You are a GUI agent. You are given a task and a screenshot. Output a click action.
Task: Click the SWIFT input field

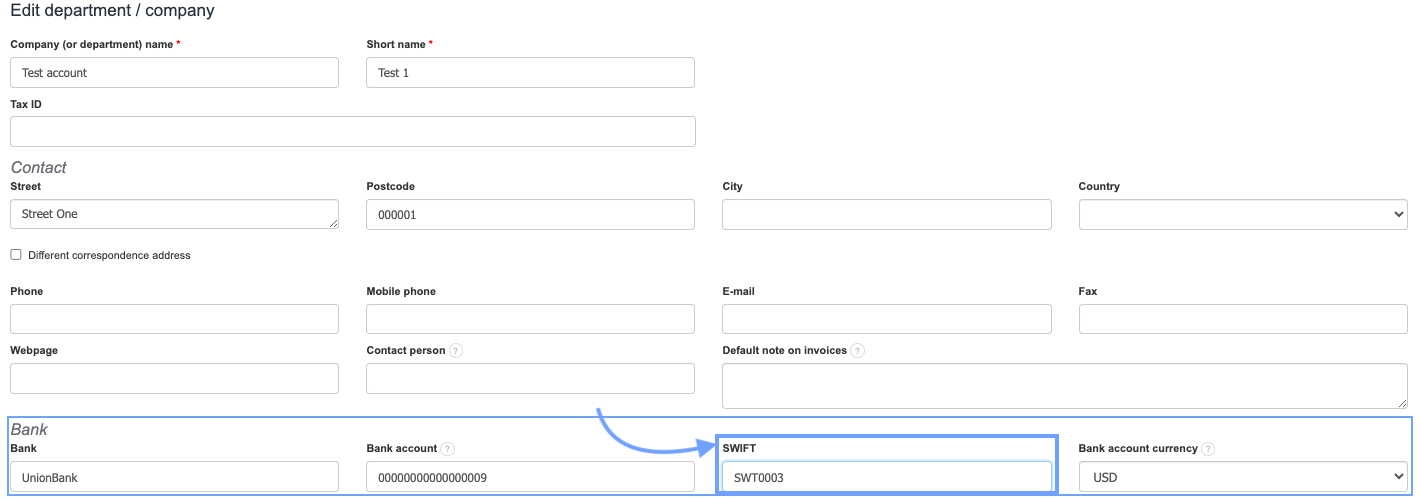[x=886, y=477]
